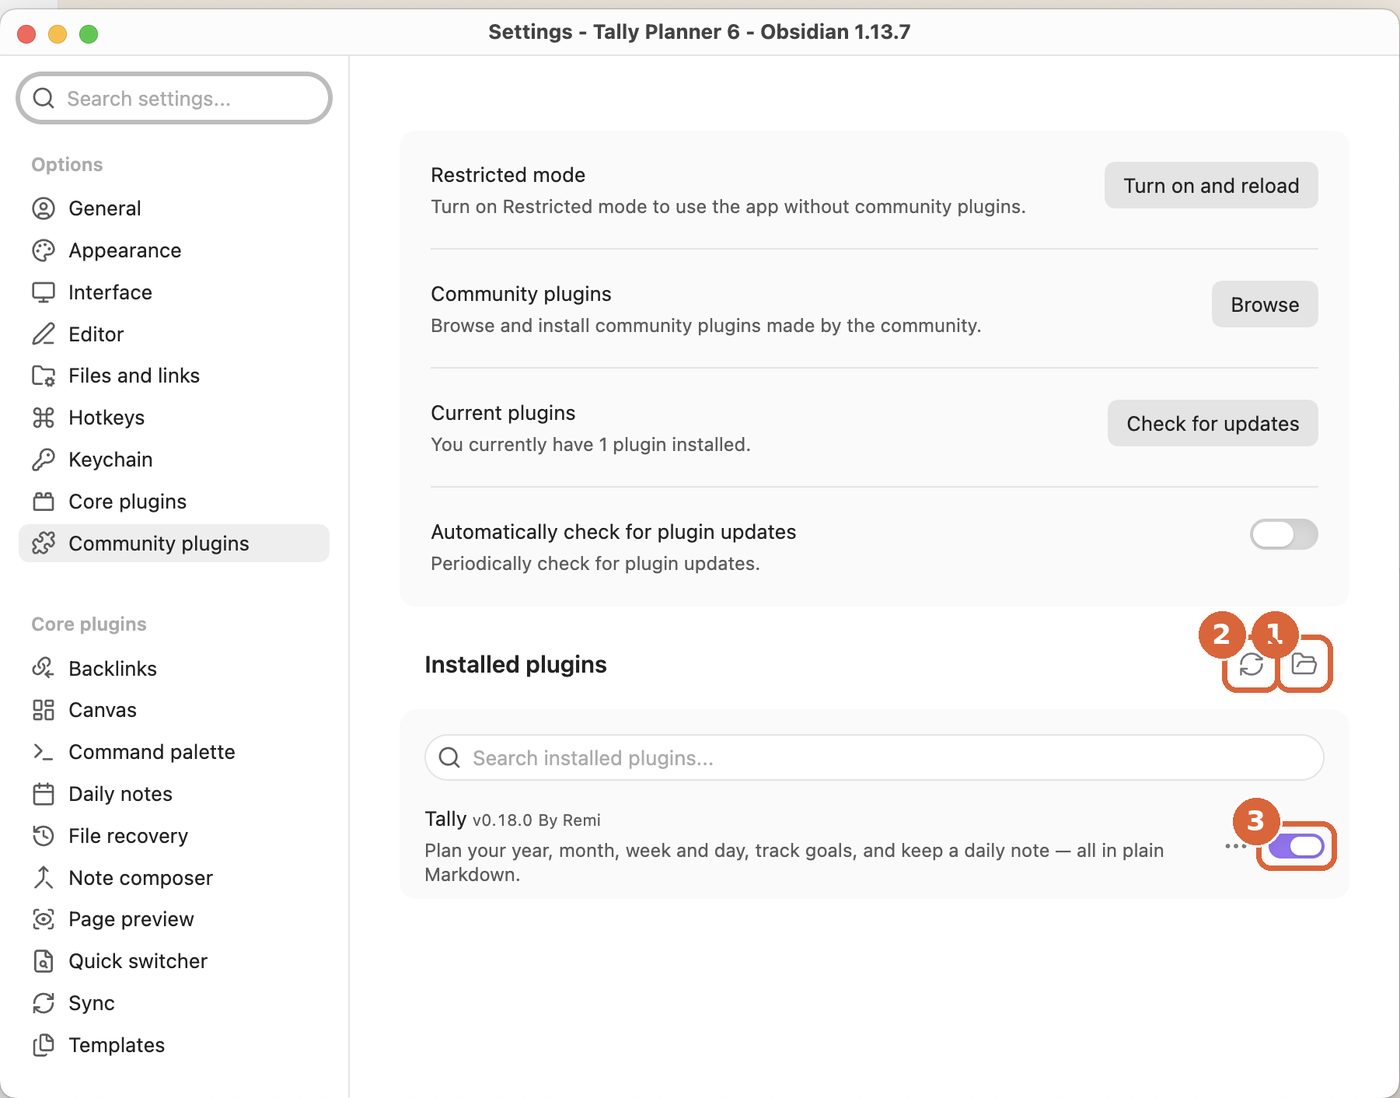Reload installed plugins with the refresh icon
Viewport: 1400px width, 1098px height.
[x=1251, y=664]
